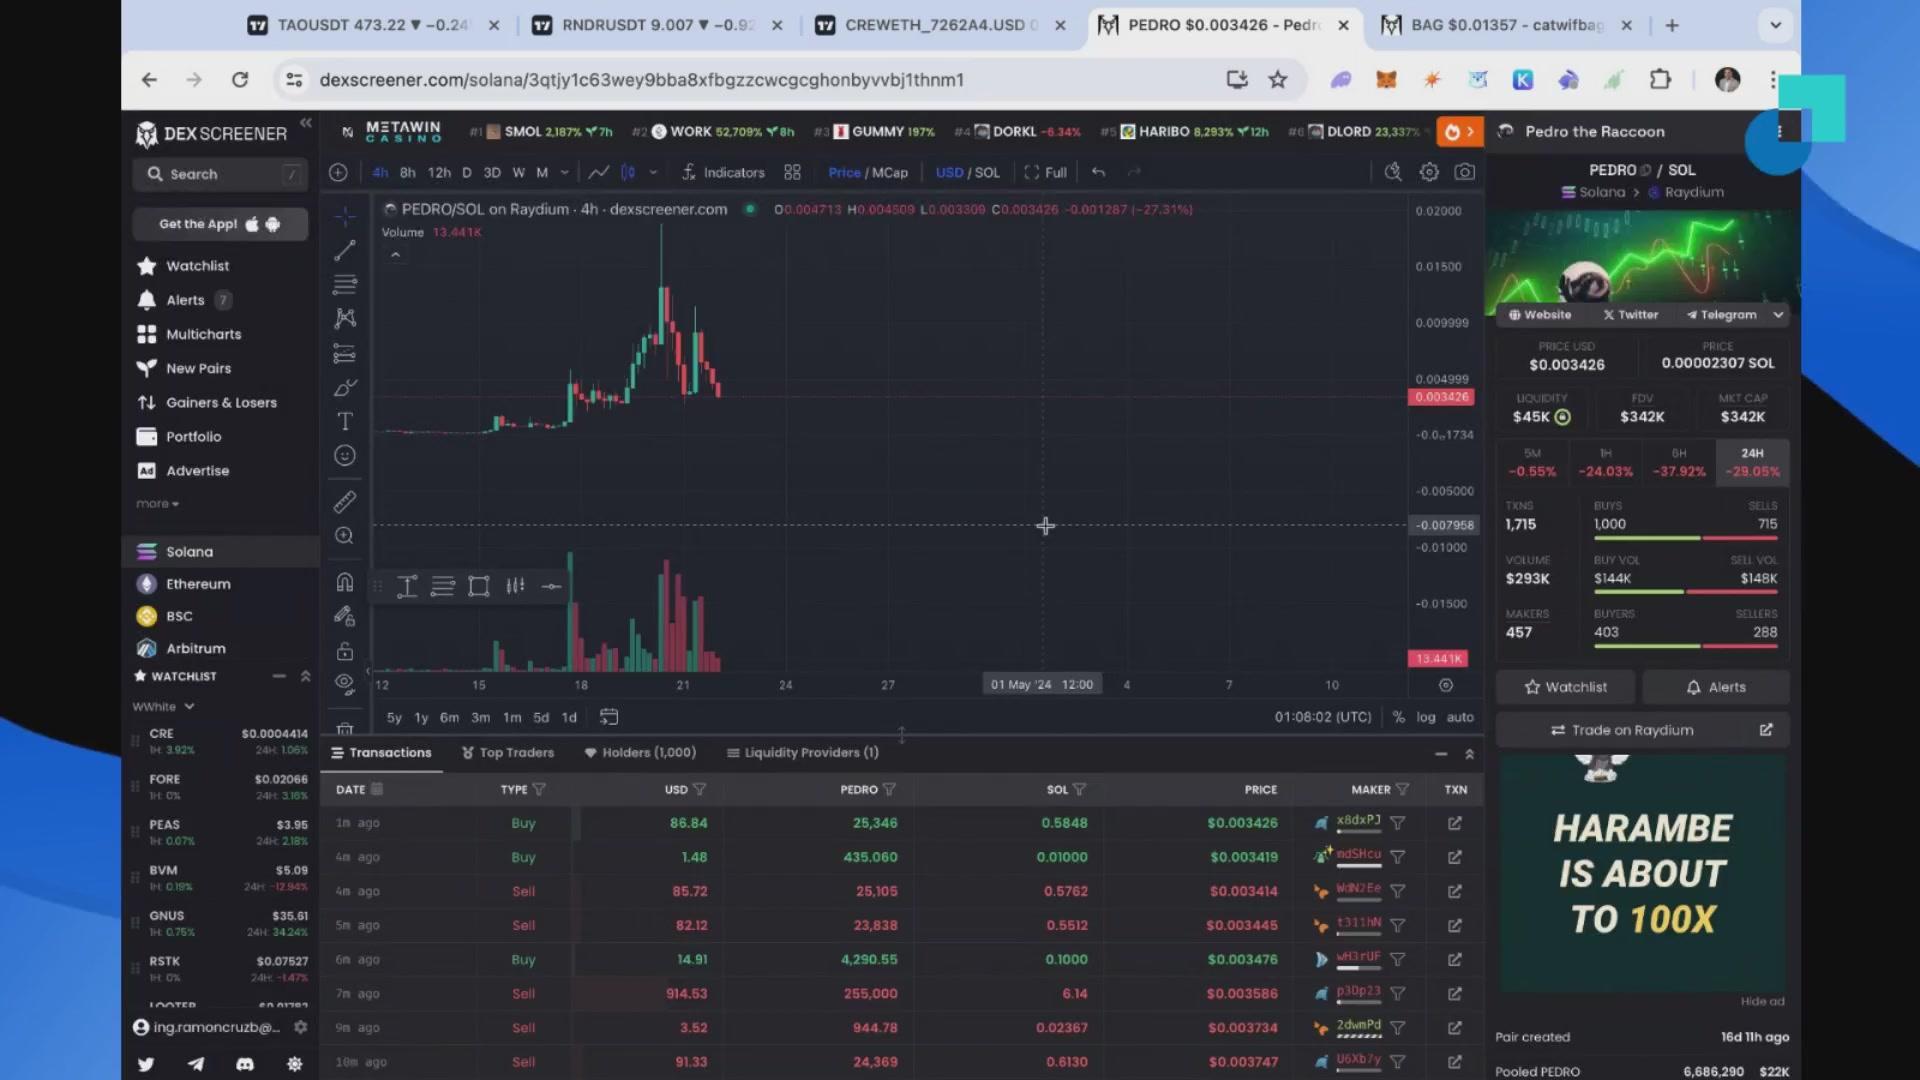The height and width of the screenshot is (1080, 1920).
Task: Switch to Top Traders tab
Action: pos(508,753)
